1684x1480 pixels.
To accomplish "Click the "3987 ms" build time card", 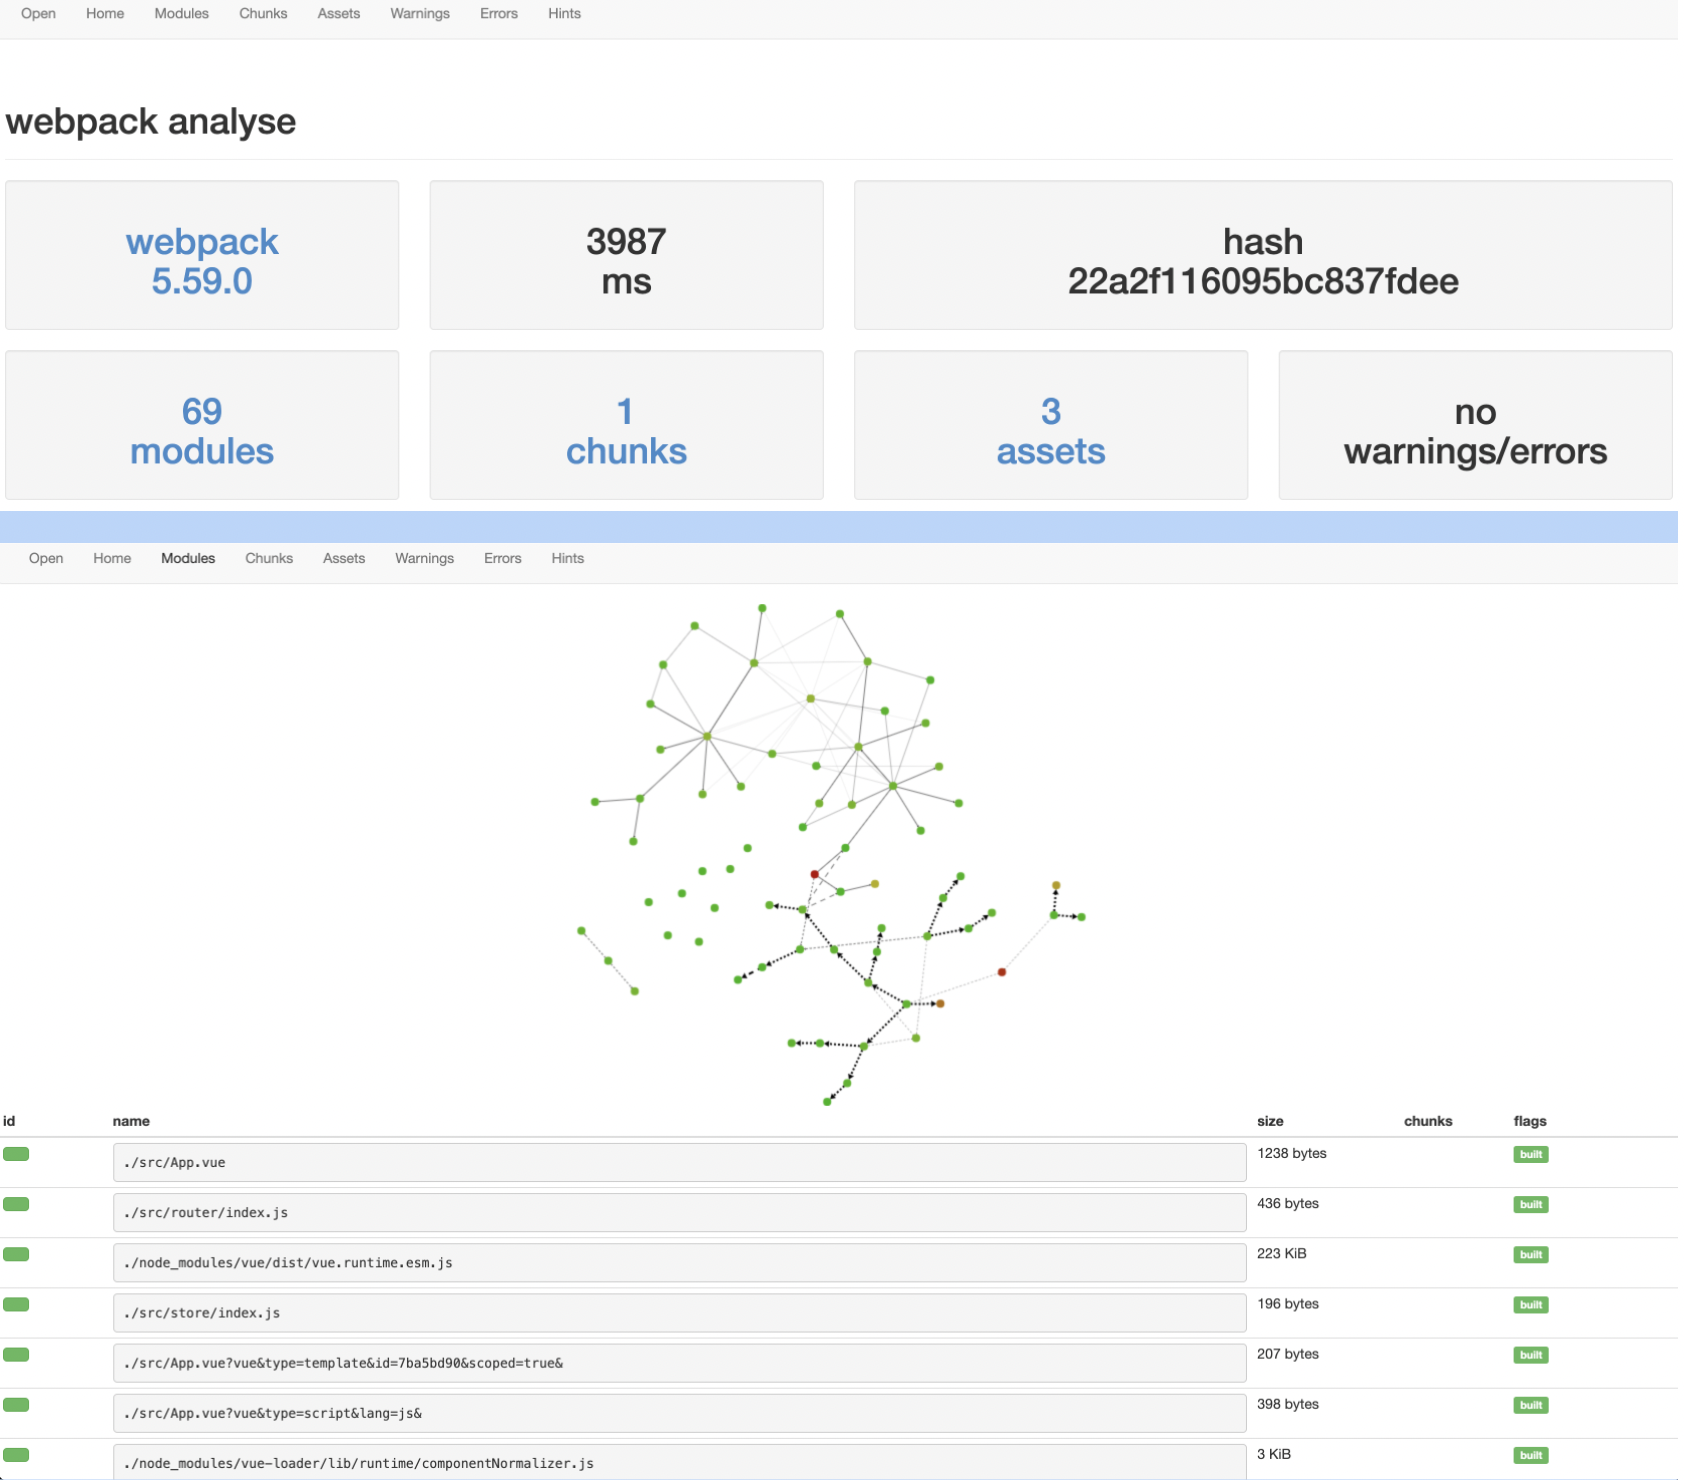I will click(x=626, y=255).
